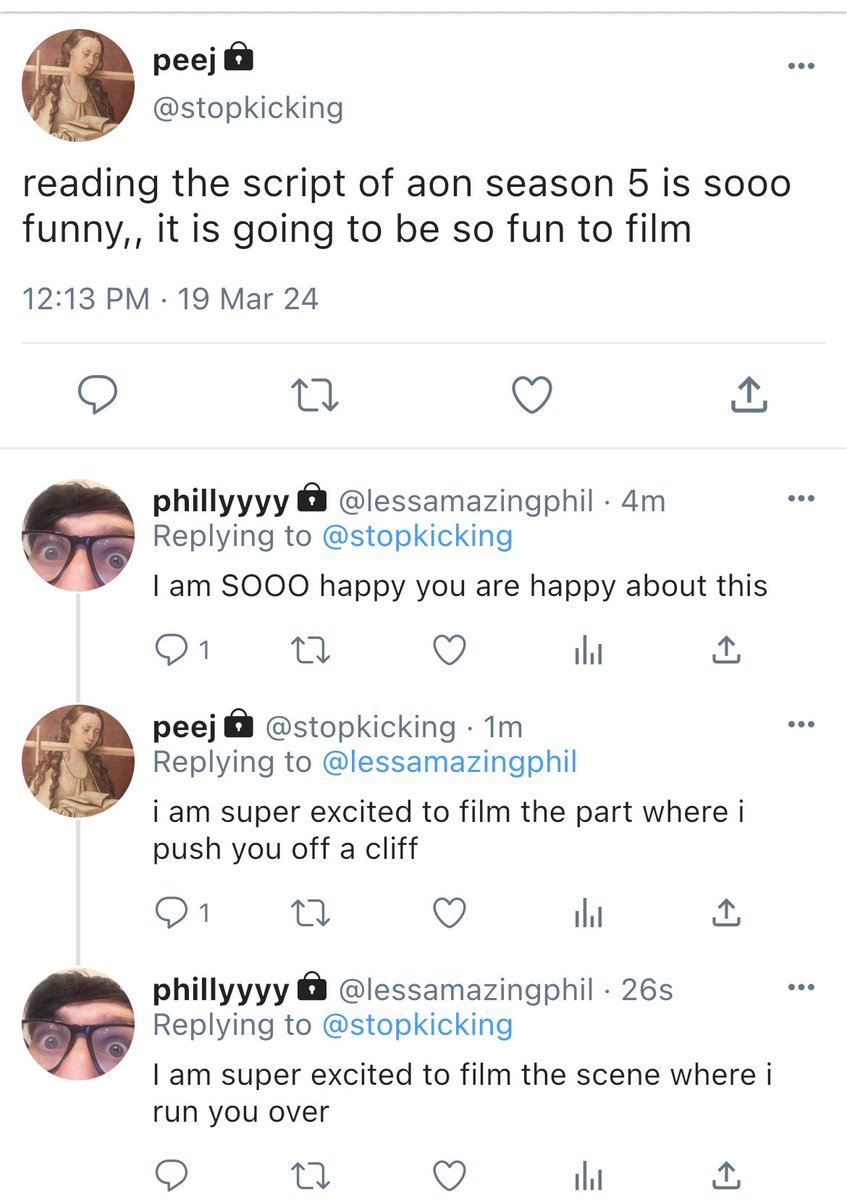View analytics of 'run you over' tweet
This screenshot has width=847, height=1200.
point(588,1174)
